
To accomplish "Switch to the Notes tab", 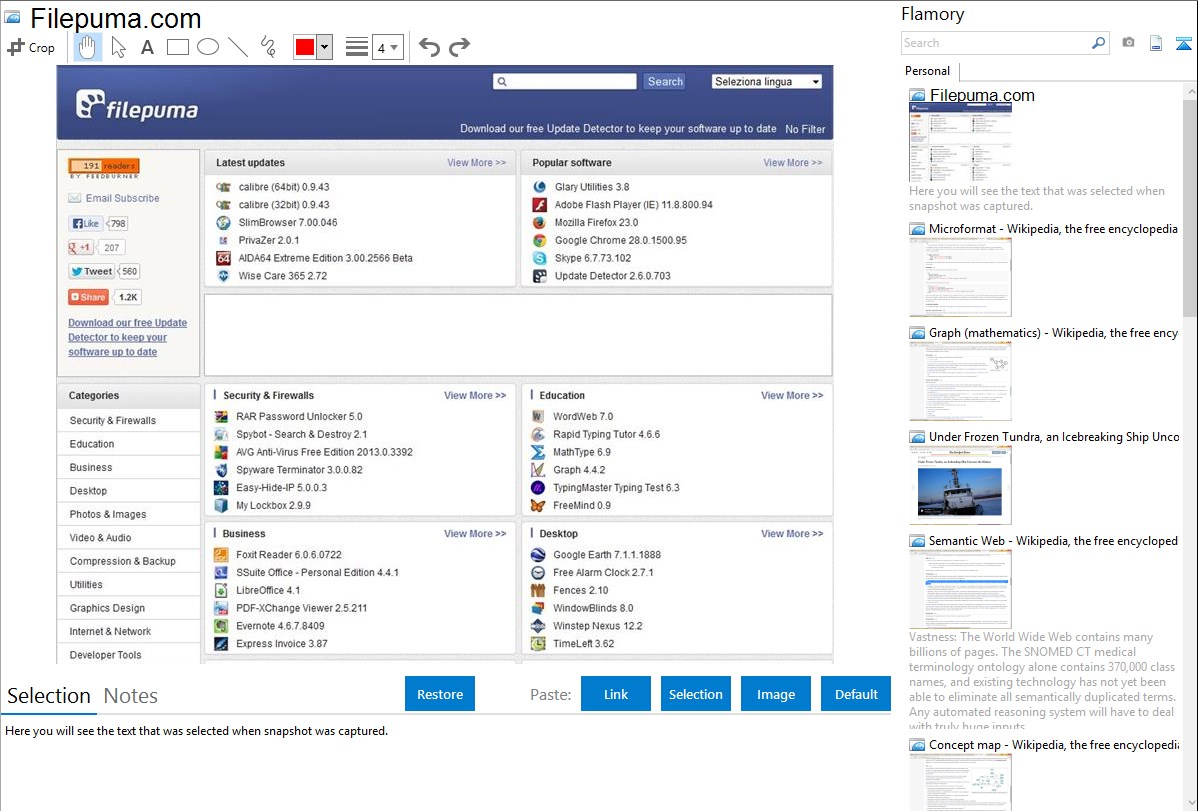I will point(131,696).
